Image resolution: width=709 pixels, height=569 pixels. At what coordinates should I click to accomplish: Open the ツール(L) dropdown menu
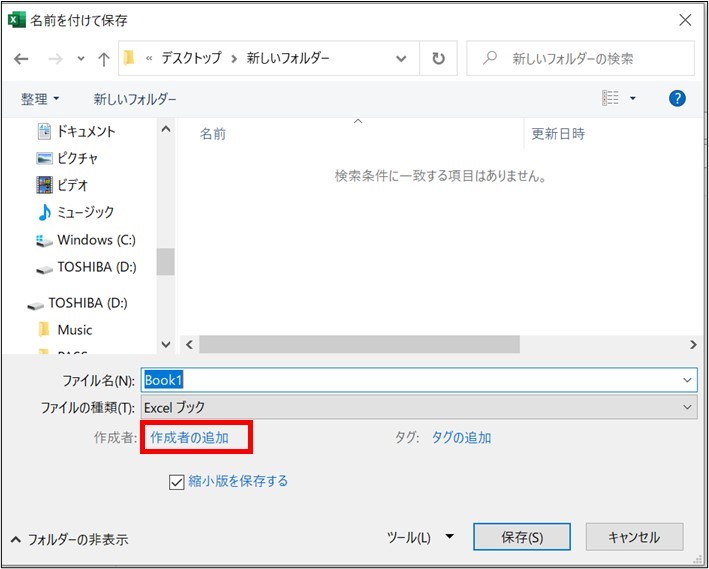tap(420, 537)
